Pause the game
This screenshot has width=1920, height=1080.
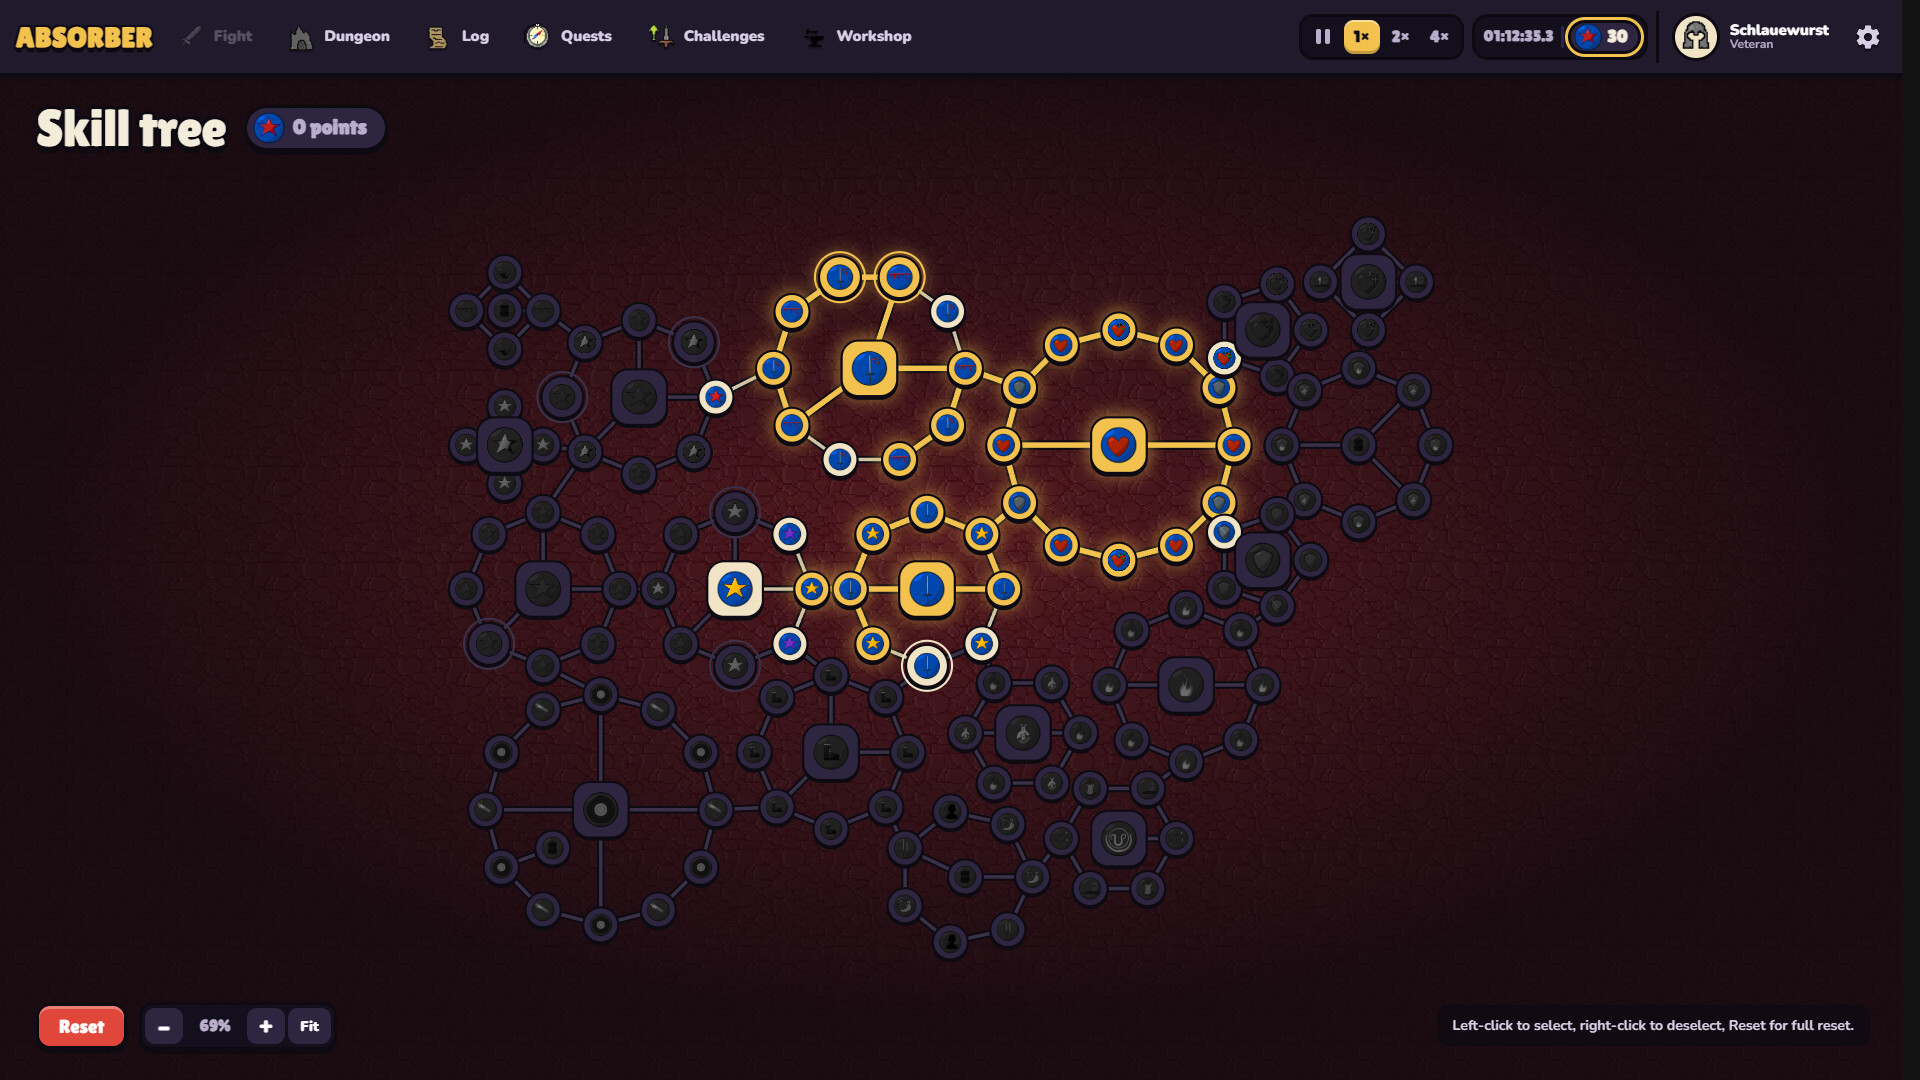pos(1322,37)
